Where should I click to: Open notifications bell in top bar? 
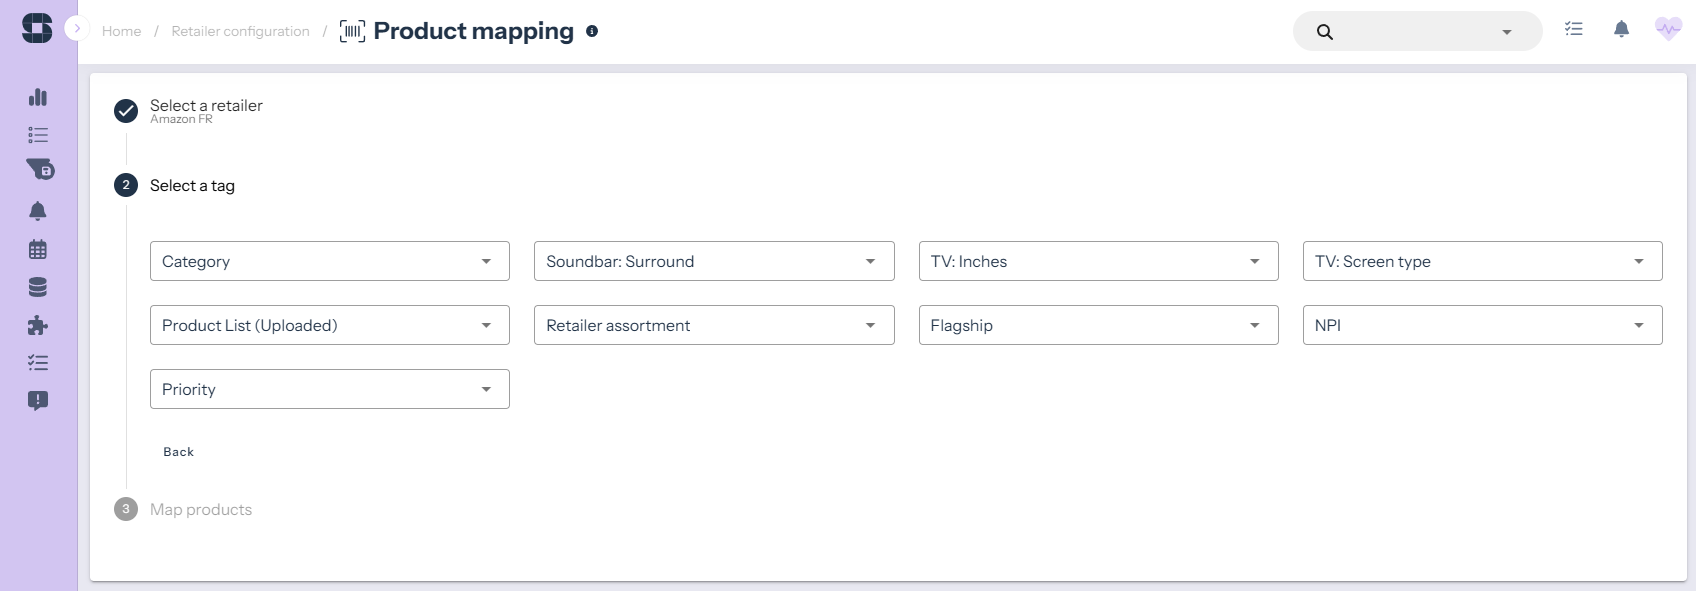[x=1621, y=30]
